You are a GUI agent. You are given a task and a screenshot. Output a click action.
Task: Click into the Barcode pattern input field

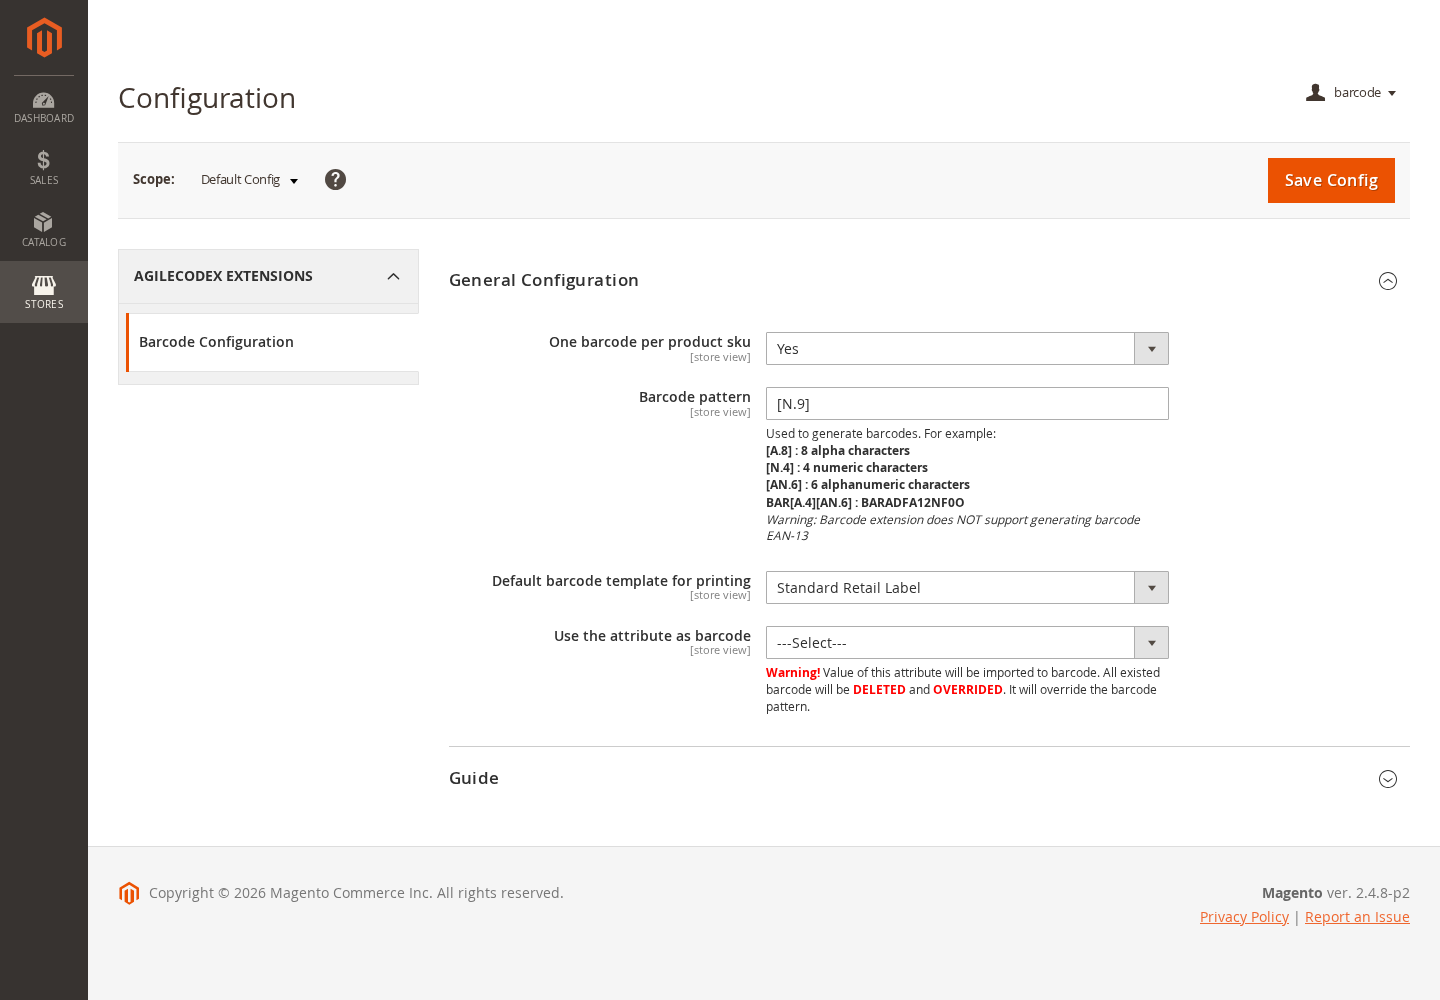click(x=967, y=404)
